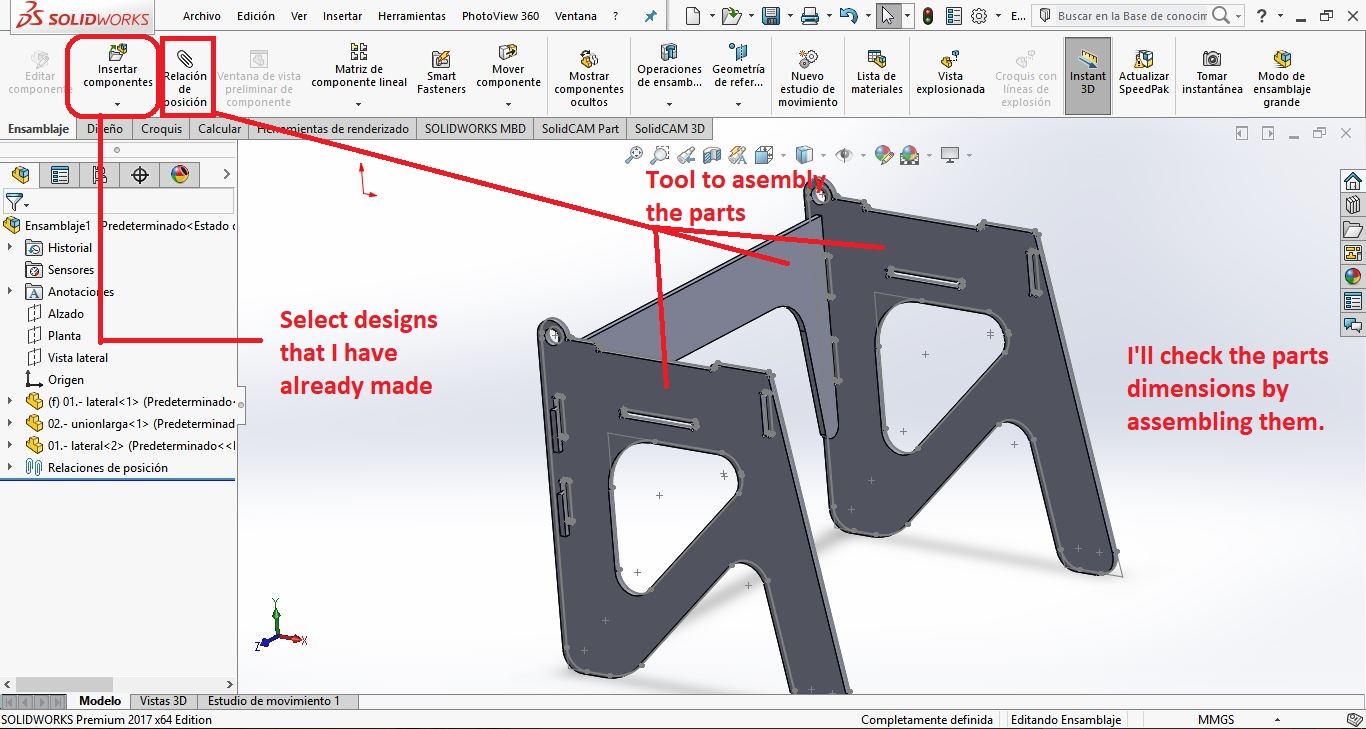Open the Estudio de movimiento 1 tab
Viewport: 1366px width, 729px height.
coord(274,701)
